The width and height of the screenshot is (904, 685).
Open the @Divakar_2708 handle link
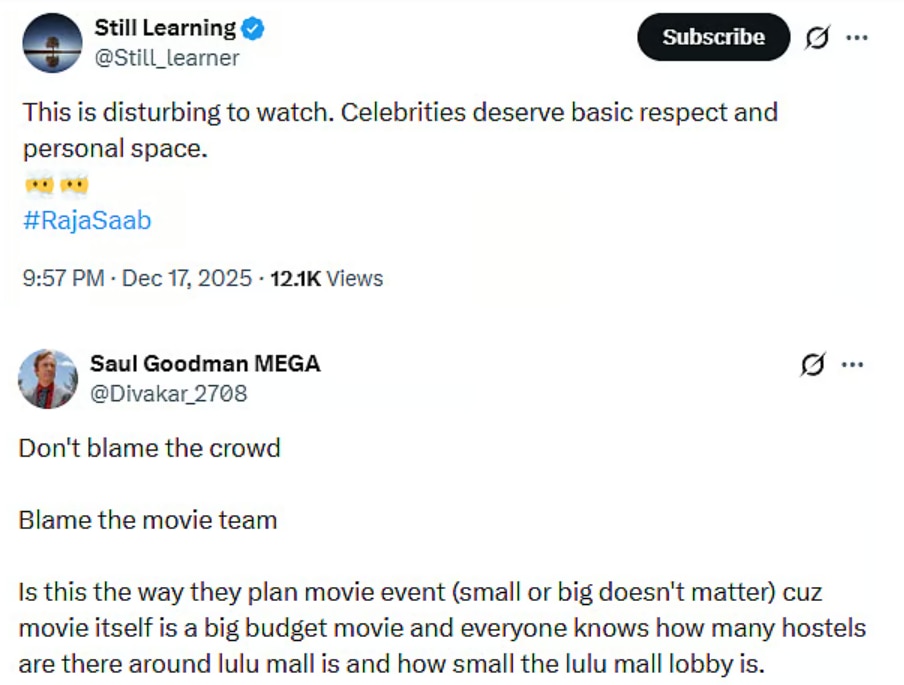pos(168,394)
